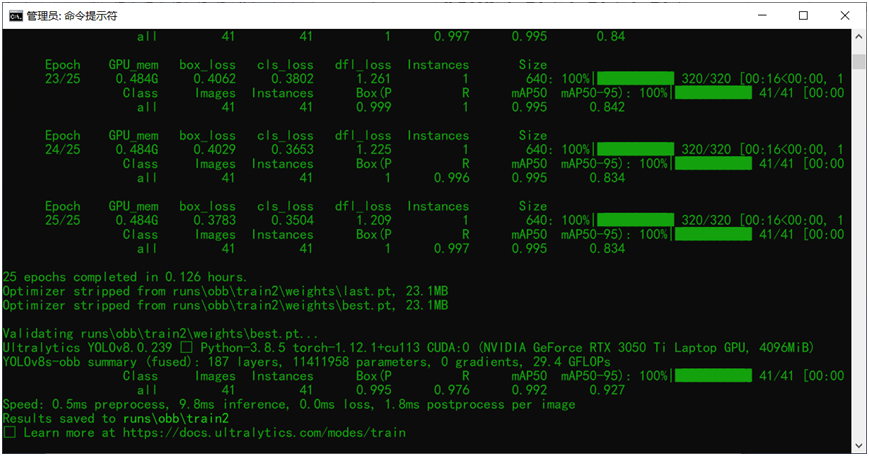Maximize the 命令提示符 window
This screenshot has width=869, height=456.
click(x=803, y=16)
